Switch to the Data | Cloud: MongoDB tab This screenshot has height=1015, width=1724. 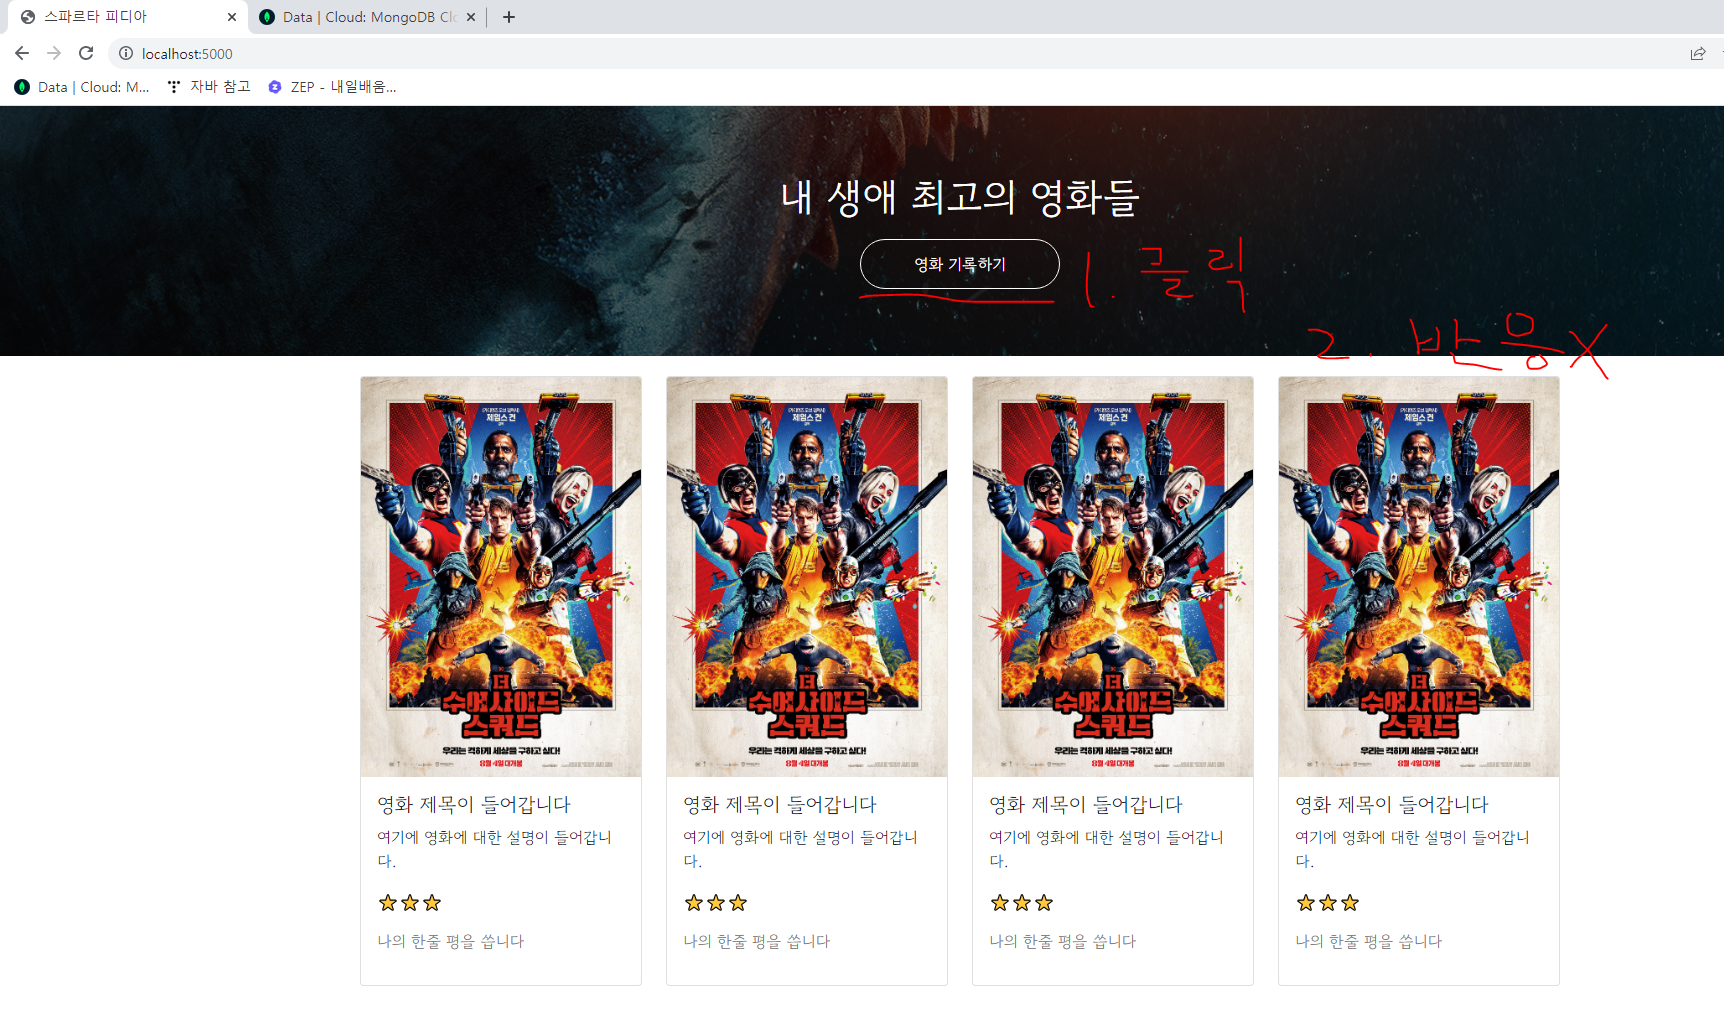[x=366, y=17]
